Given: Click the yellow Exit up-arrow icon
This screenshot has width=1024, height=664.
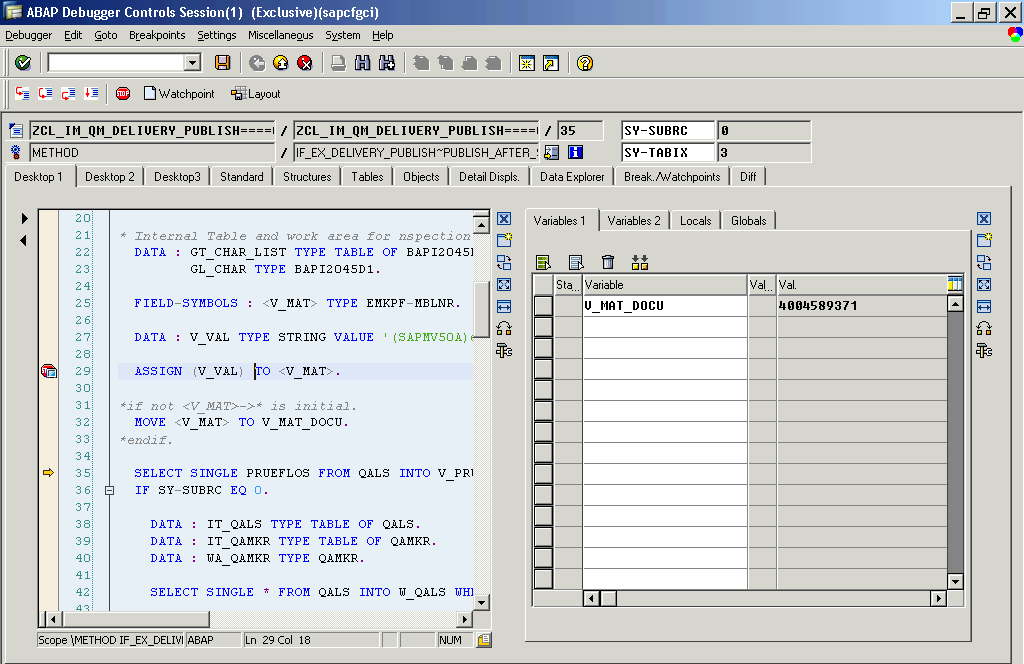Looking at the screenshot, I should (x=281, y=63).
